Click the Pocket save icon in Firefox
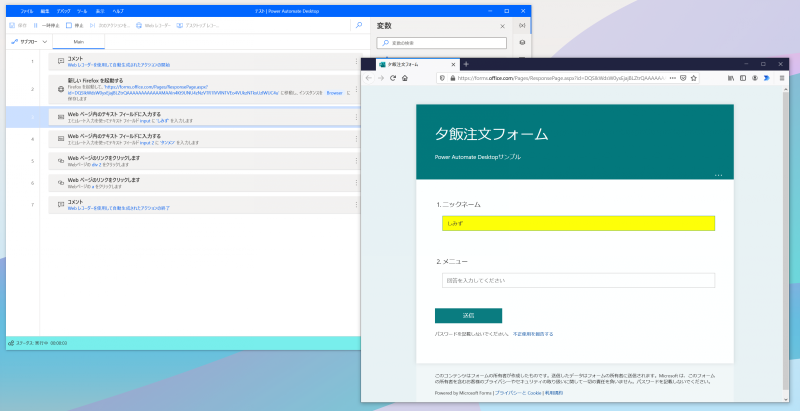 pyautogui.click(x=683, y=78)
